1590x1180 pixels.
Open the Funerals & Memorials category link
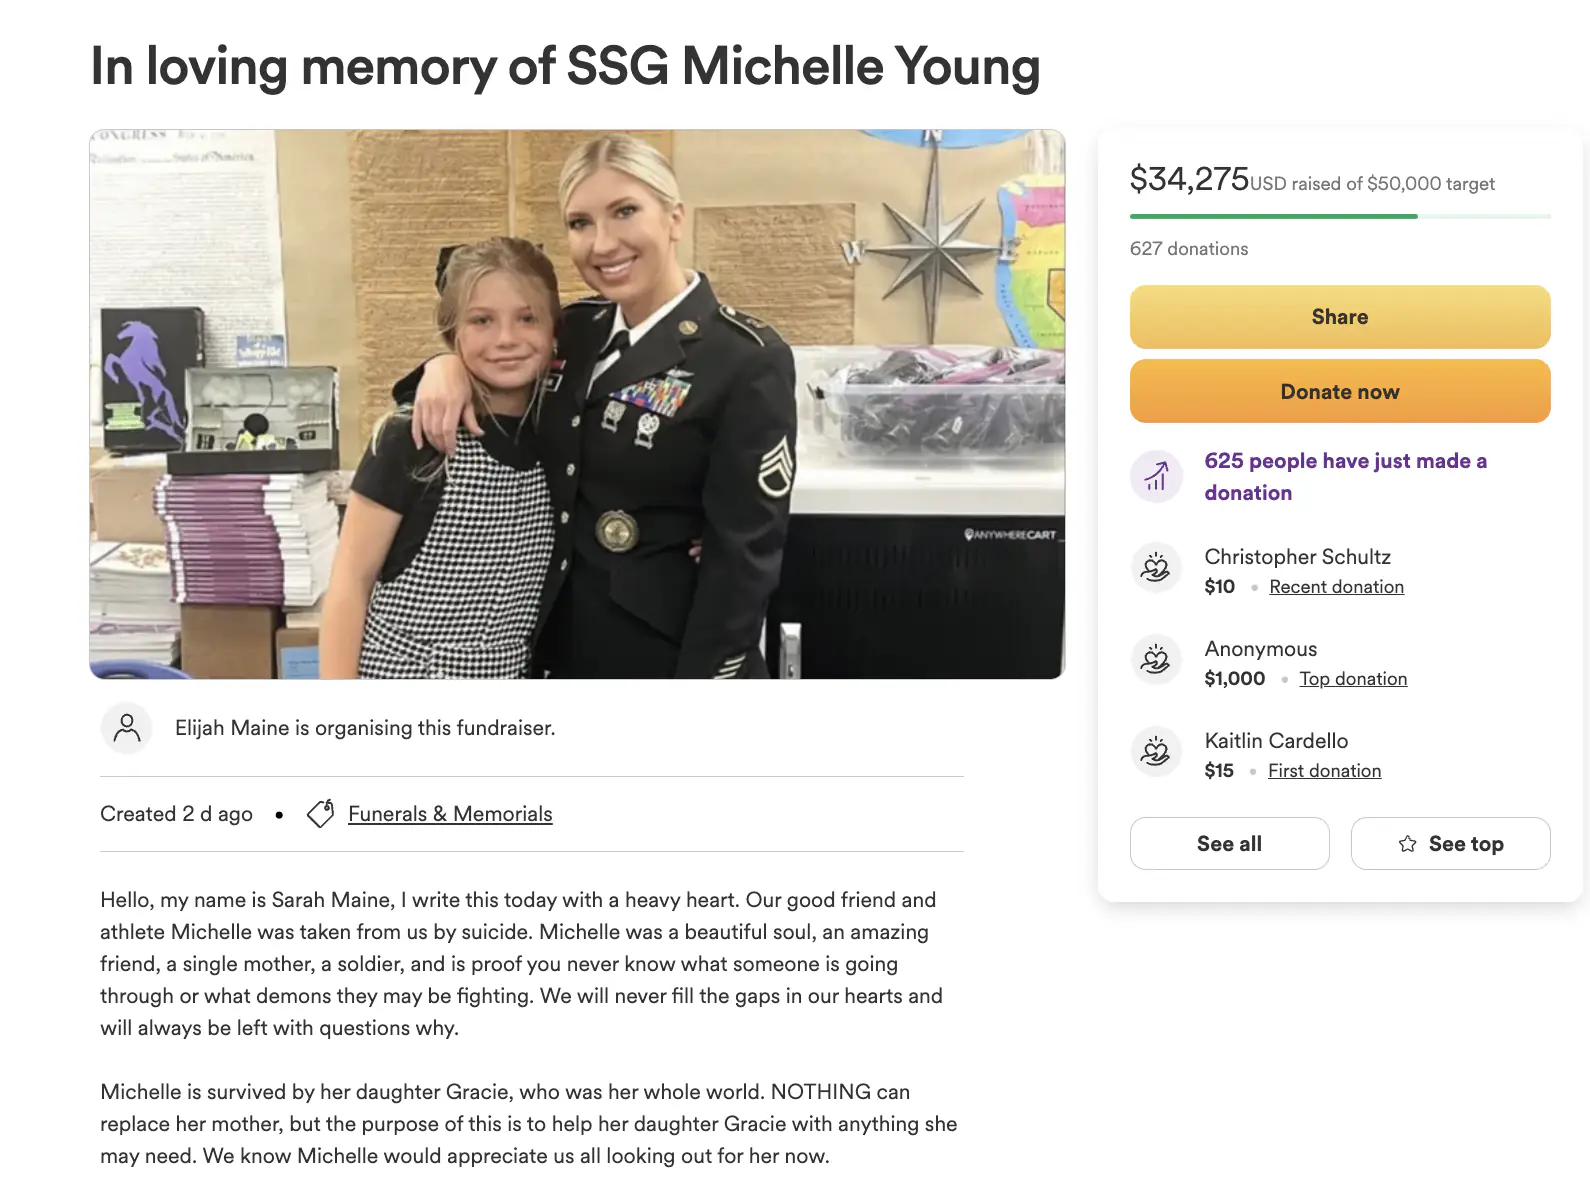(450, 814)
